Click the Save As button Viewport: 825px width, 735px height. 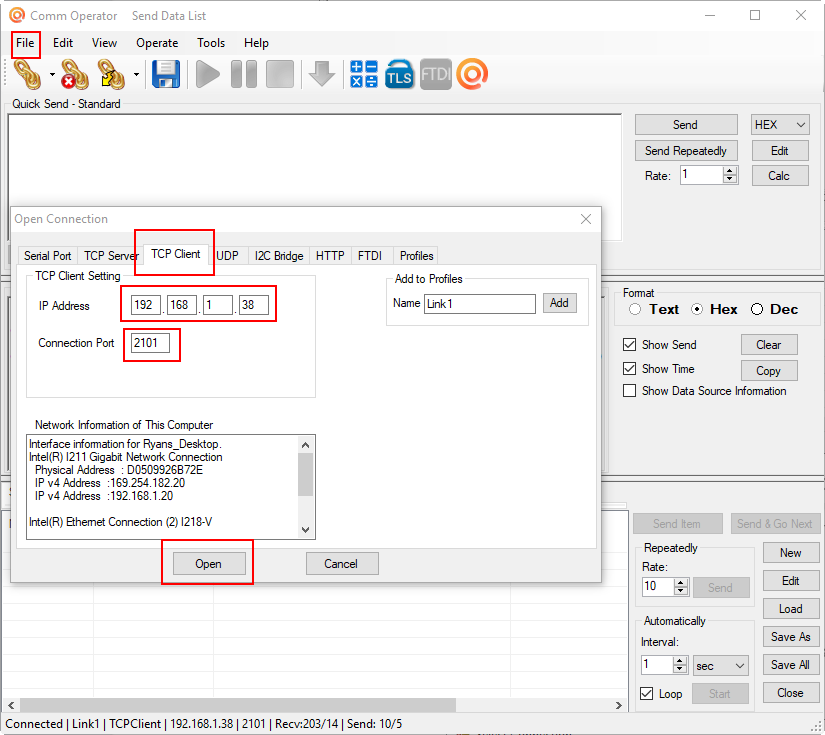point(791,637)
